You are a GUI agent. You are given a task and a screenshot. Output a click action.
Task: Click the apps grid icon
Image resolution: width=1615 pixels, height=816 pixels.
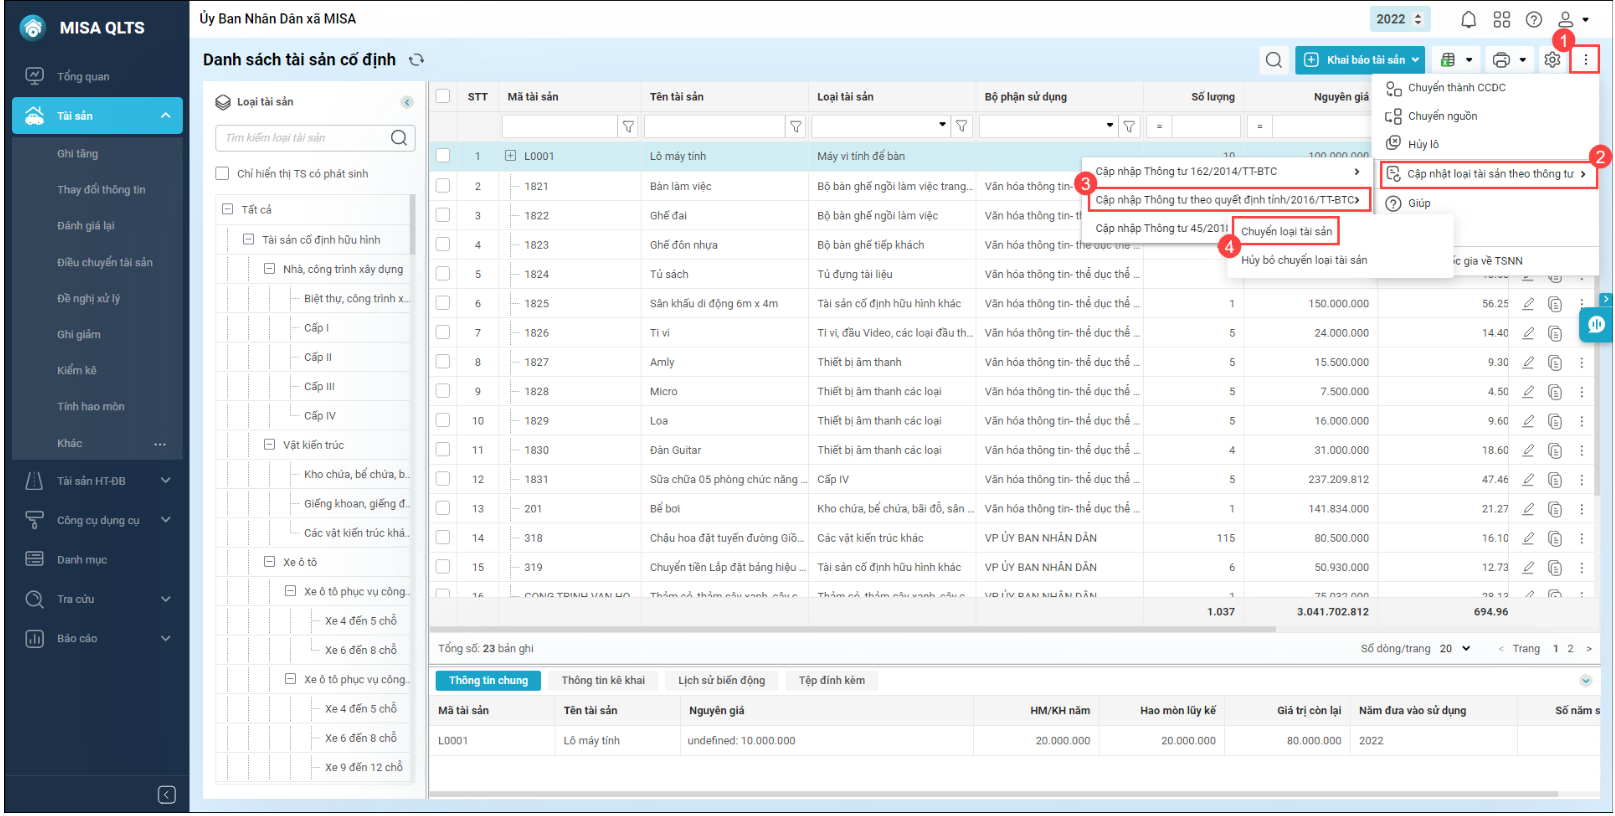(x=1501, y=19)
